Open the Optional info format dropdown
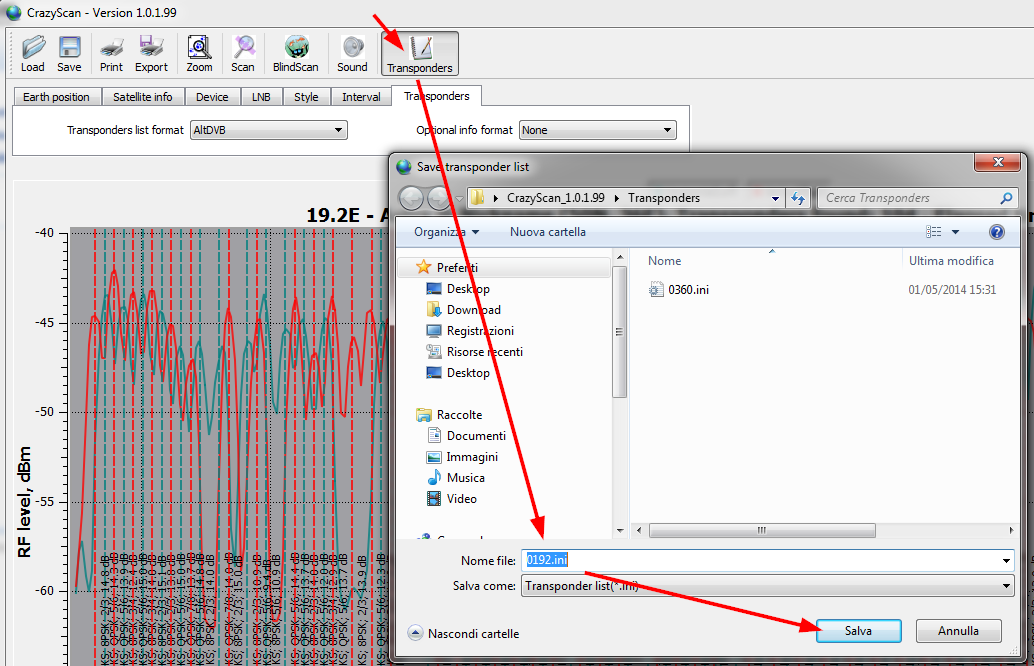The width and height of the screenshot is (1034, 666). (x=597, y=131)
